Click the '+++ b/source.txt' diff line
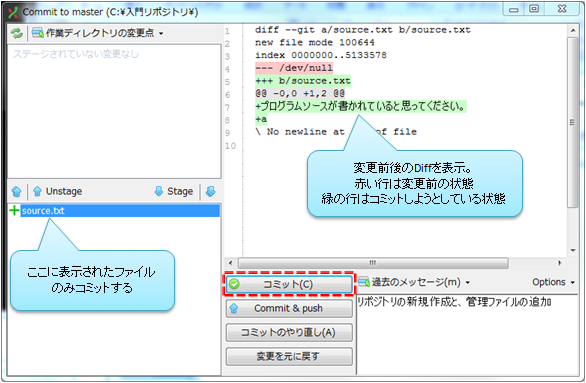Viewport: 586px width, 383px height. click(303, 81)
